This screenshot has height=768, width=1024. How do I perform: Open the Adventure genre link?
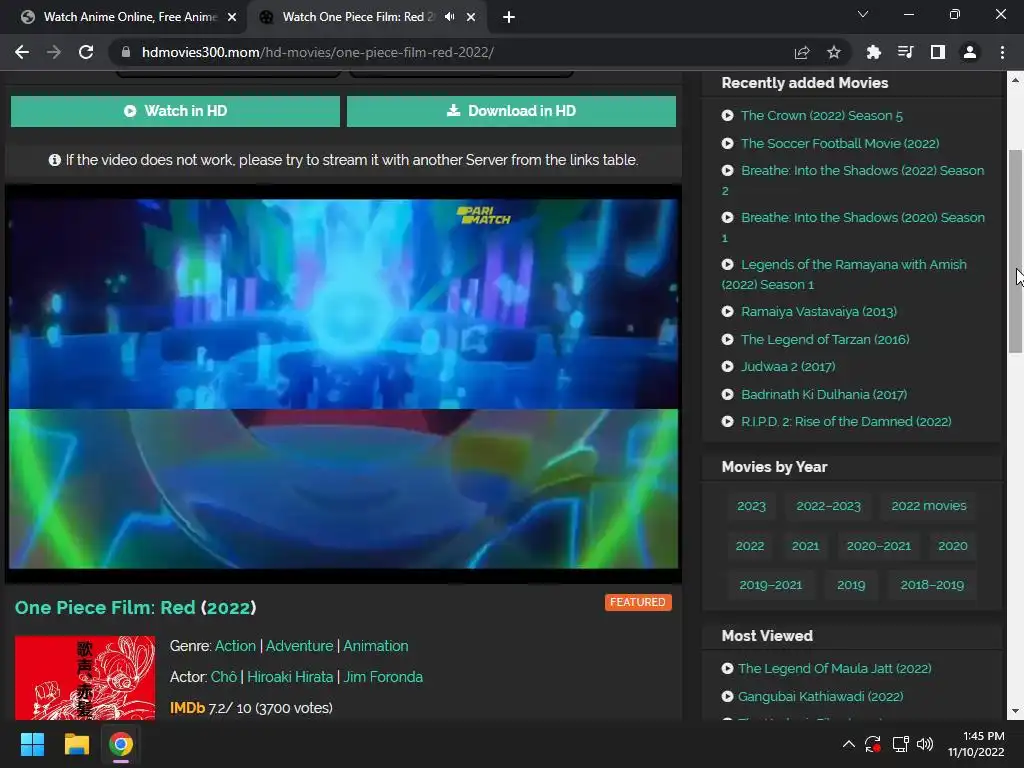[299, 646]
